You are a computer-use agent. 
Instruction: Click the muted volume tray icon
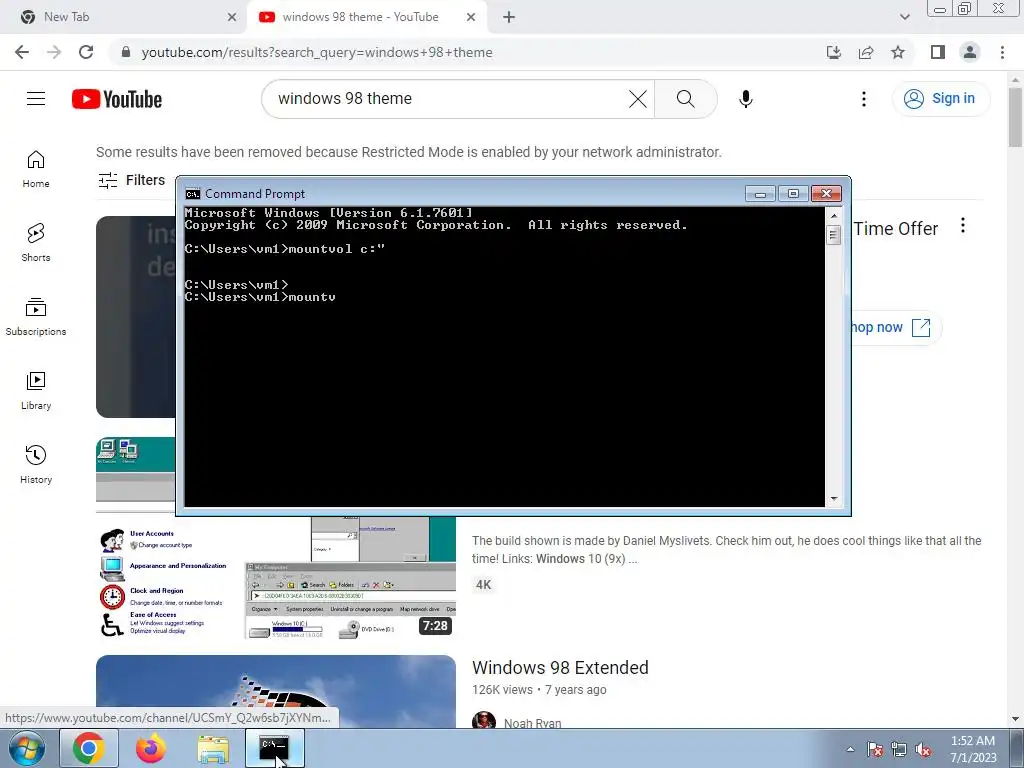[x=923, y=749]
